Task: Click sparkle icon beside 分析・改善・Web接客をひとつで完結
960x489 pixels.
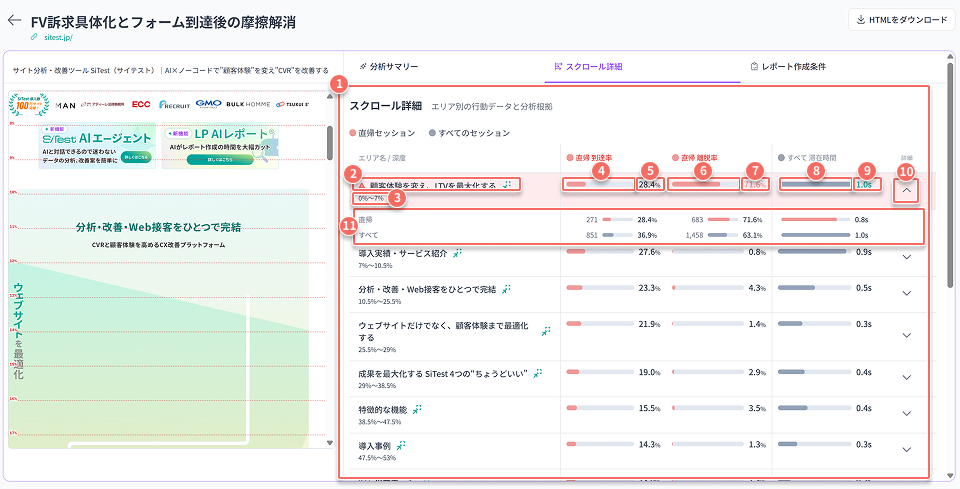Action: click(506, 289)
